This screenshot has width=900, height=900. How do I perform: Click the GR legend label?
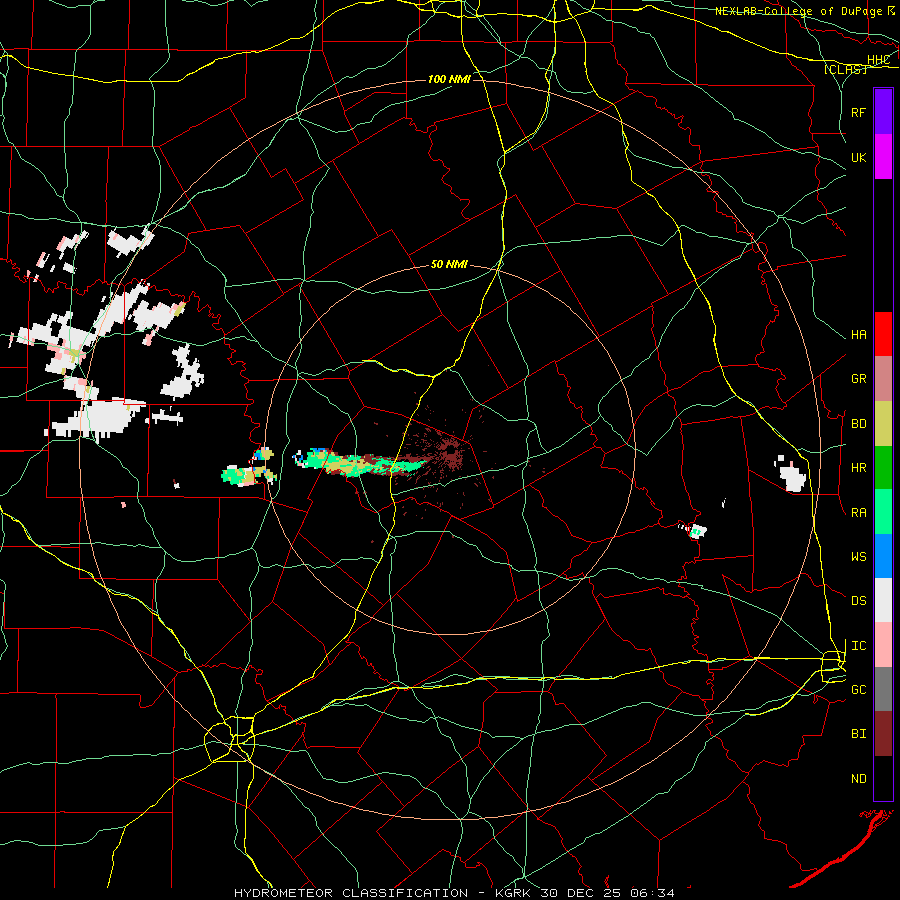click(858, 379)
